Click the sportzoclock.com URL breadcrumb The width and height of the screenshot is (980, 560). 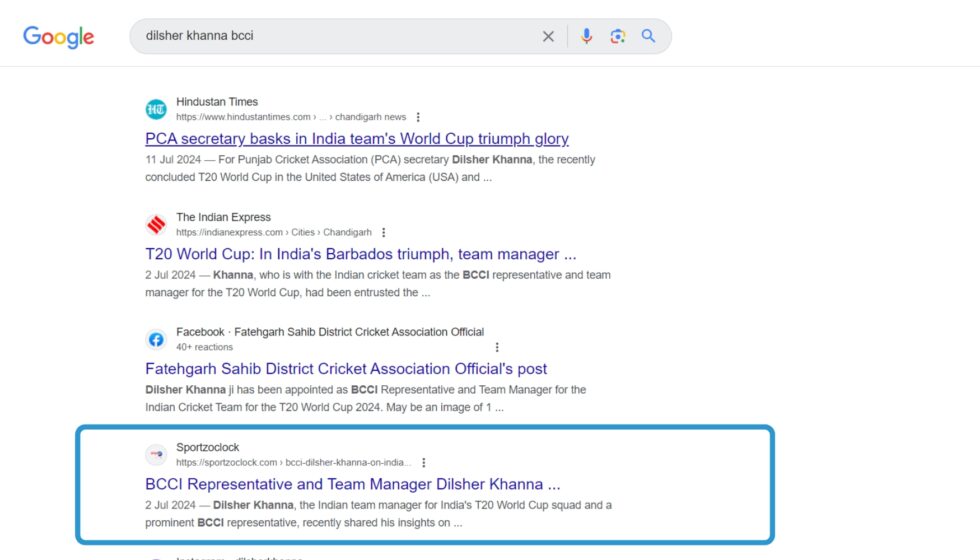(x=294, y=462)
